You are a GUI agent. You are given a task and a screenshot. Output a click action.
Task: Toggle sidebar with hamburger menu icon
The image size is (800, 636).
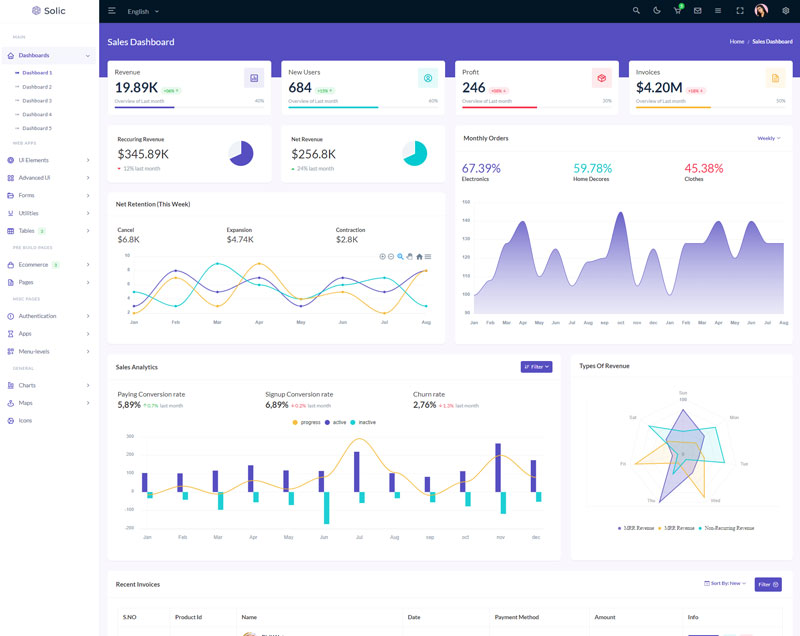(x=112, y=11)
